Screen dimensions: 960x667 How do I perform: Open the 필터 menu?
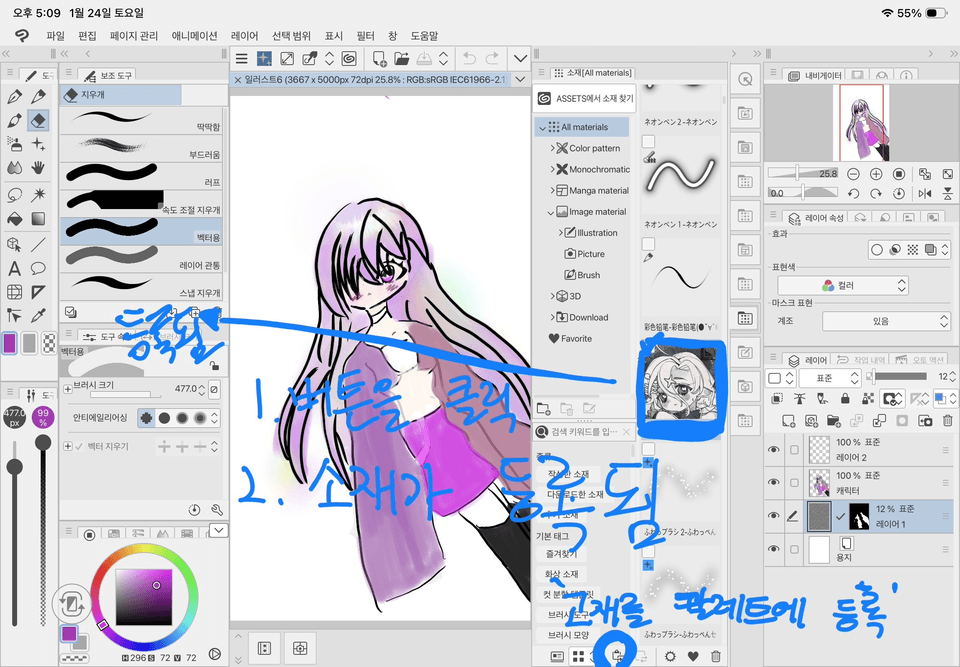pyautogui.click(x=365, y=36)
